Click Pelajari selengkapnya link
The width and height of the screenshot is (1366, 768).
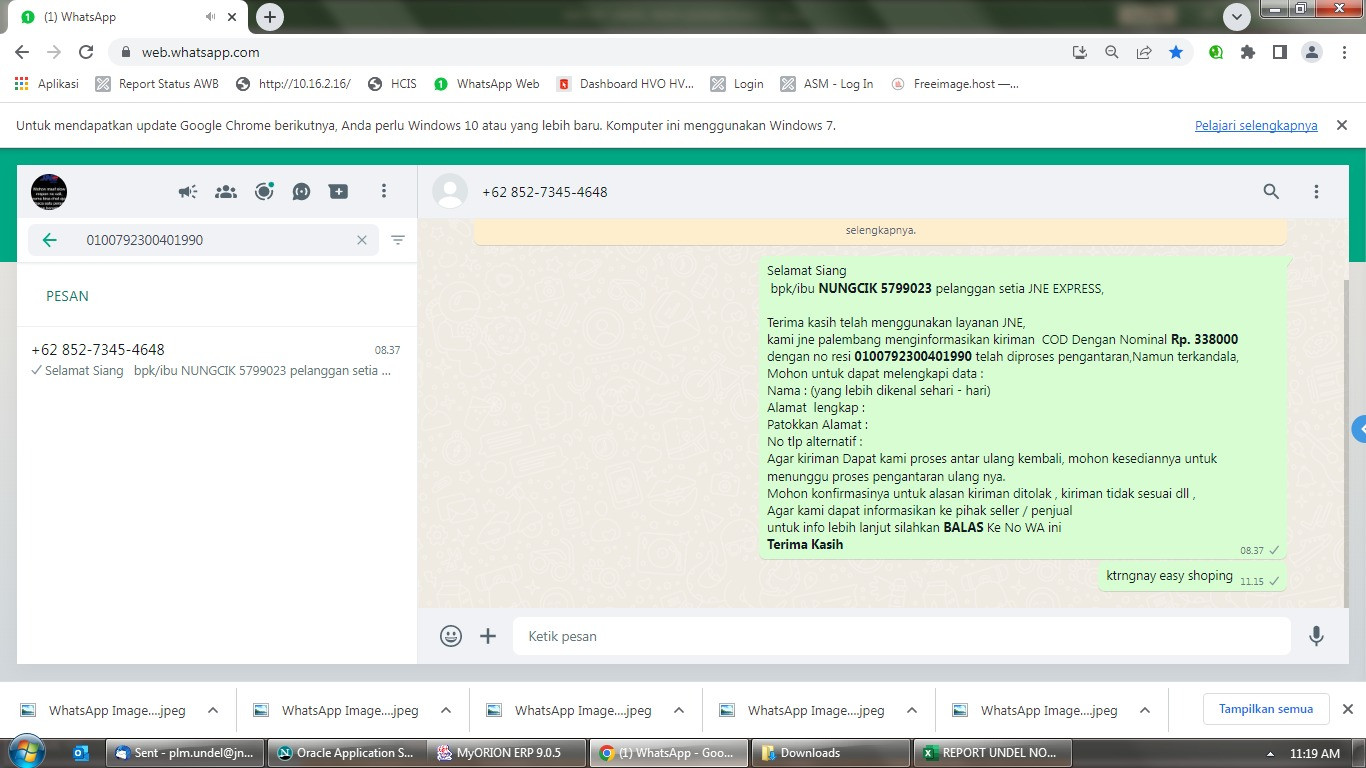click(1256, 126)
